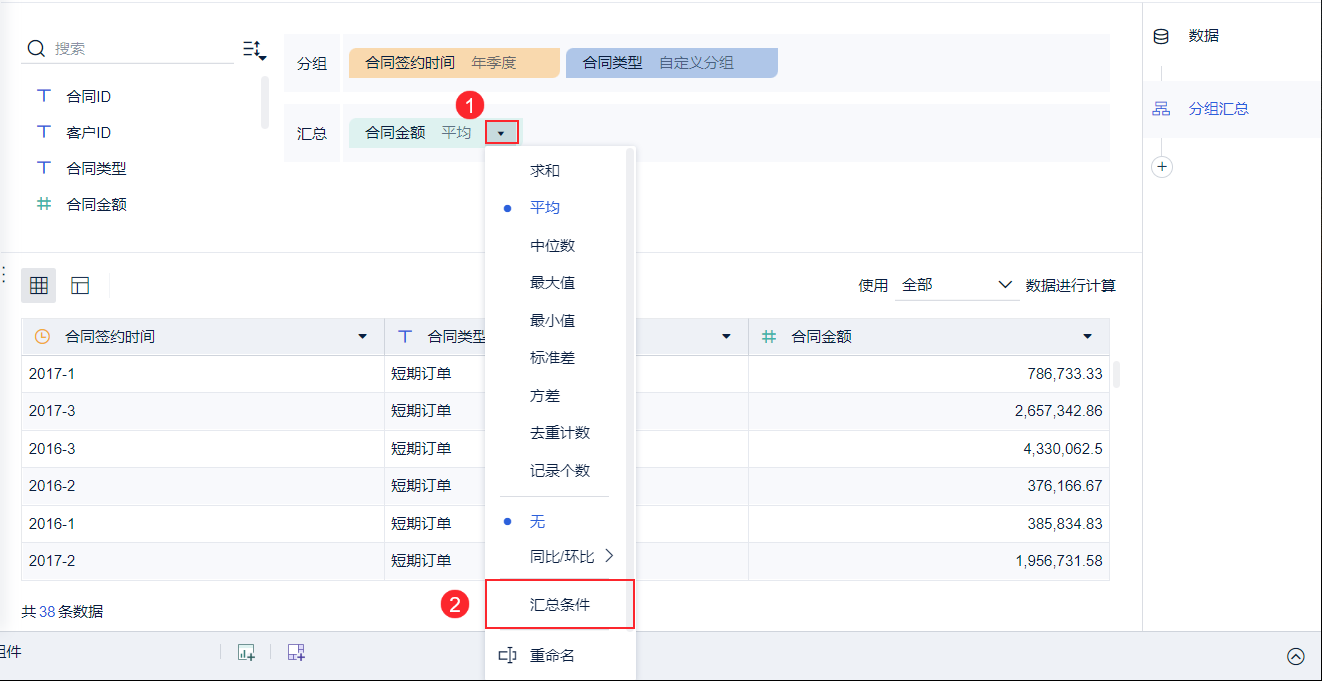
Task: Click the add chart icon in footer
Action: (246, 653)
